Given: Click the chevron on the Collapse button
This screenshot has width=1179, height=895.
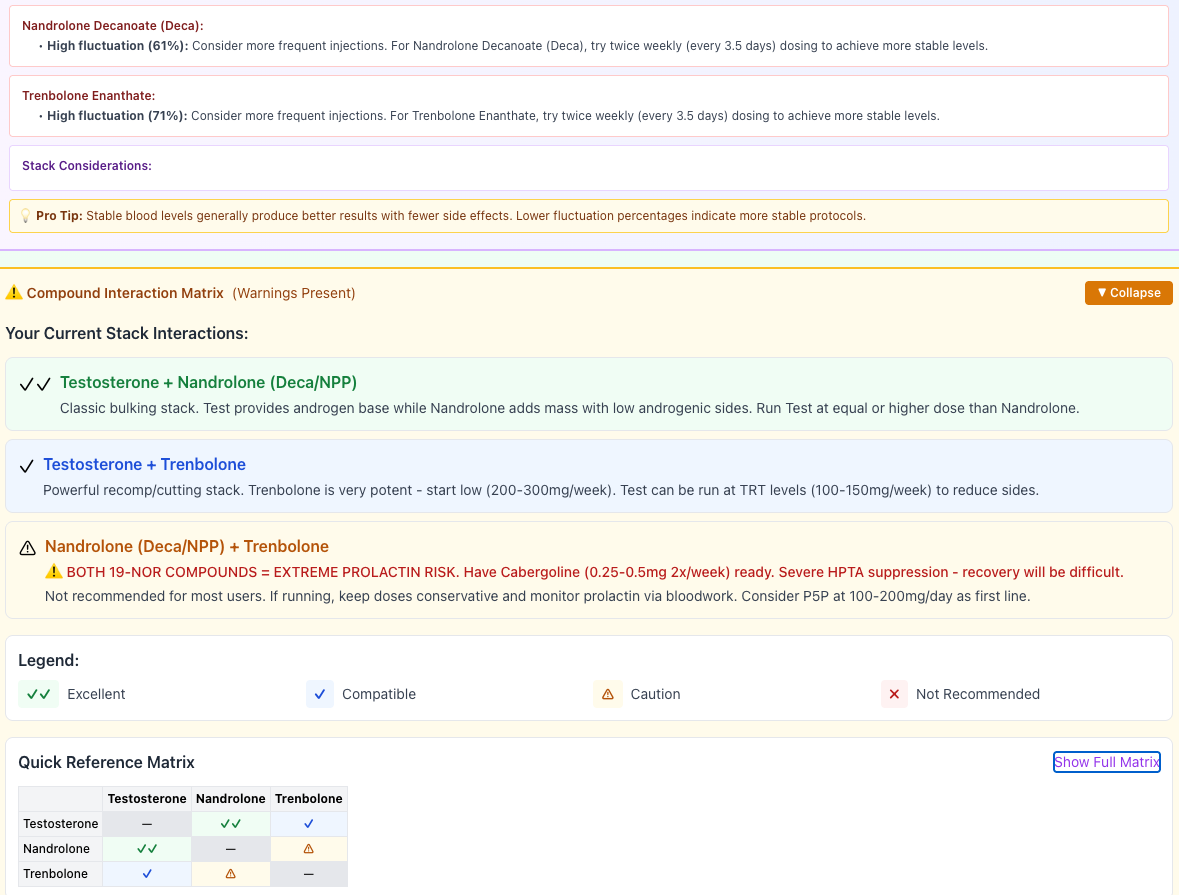Looking at the screenshot, I should click(x=1101, y=293).
